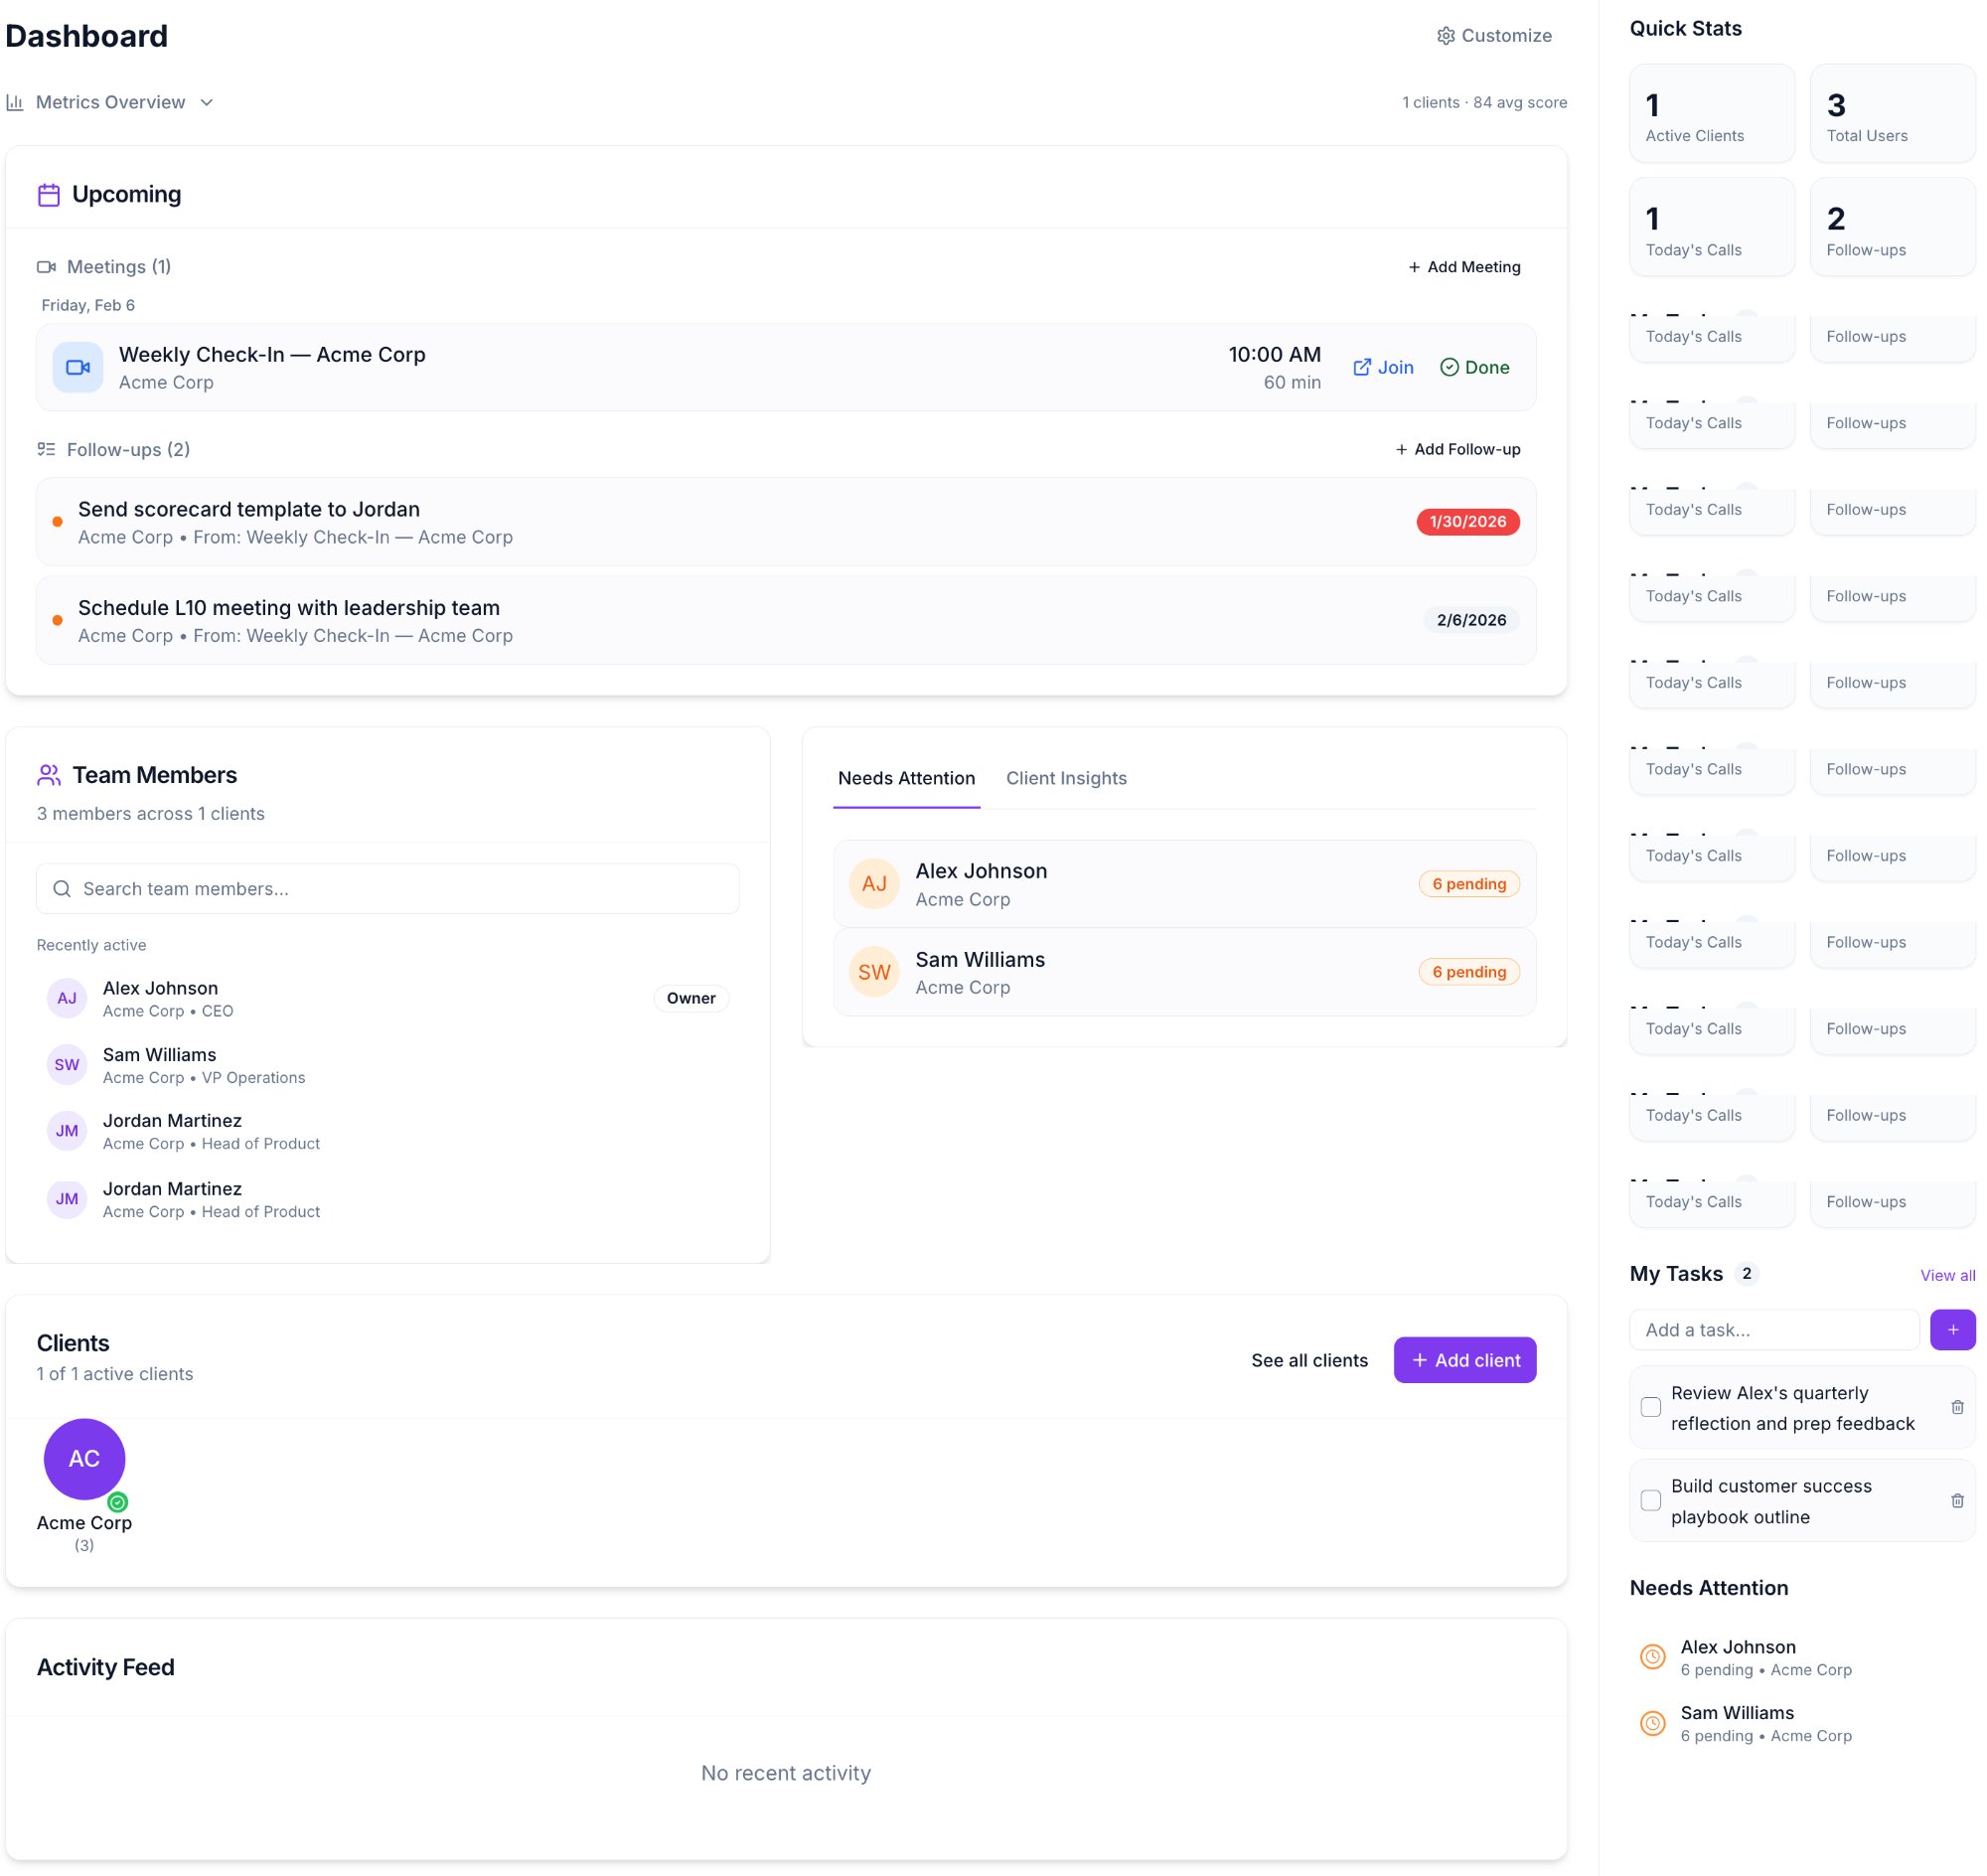
Task: Expand the Metrics Overview dropdown
Action: click(x=207, y=102)
